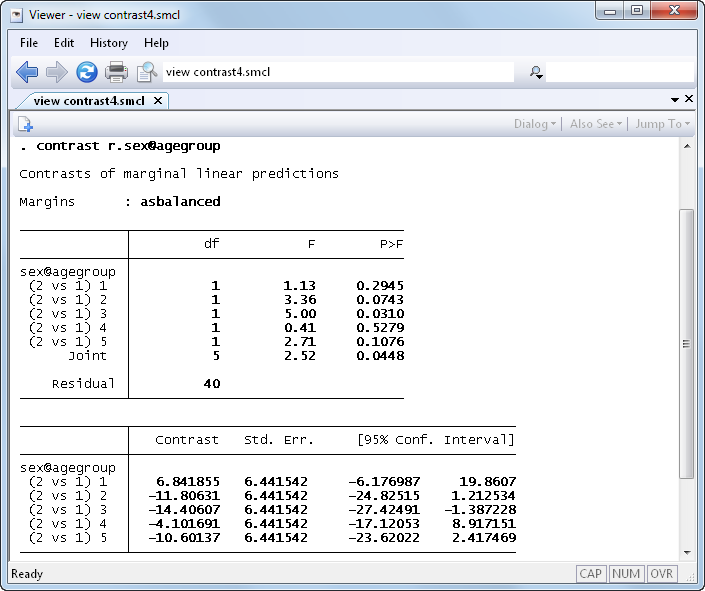
Task: Click the P value 0.1076
Action: 380,341
